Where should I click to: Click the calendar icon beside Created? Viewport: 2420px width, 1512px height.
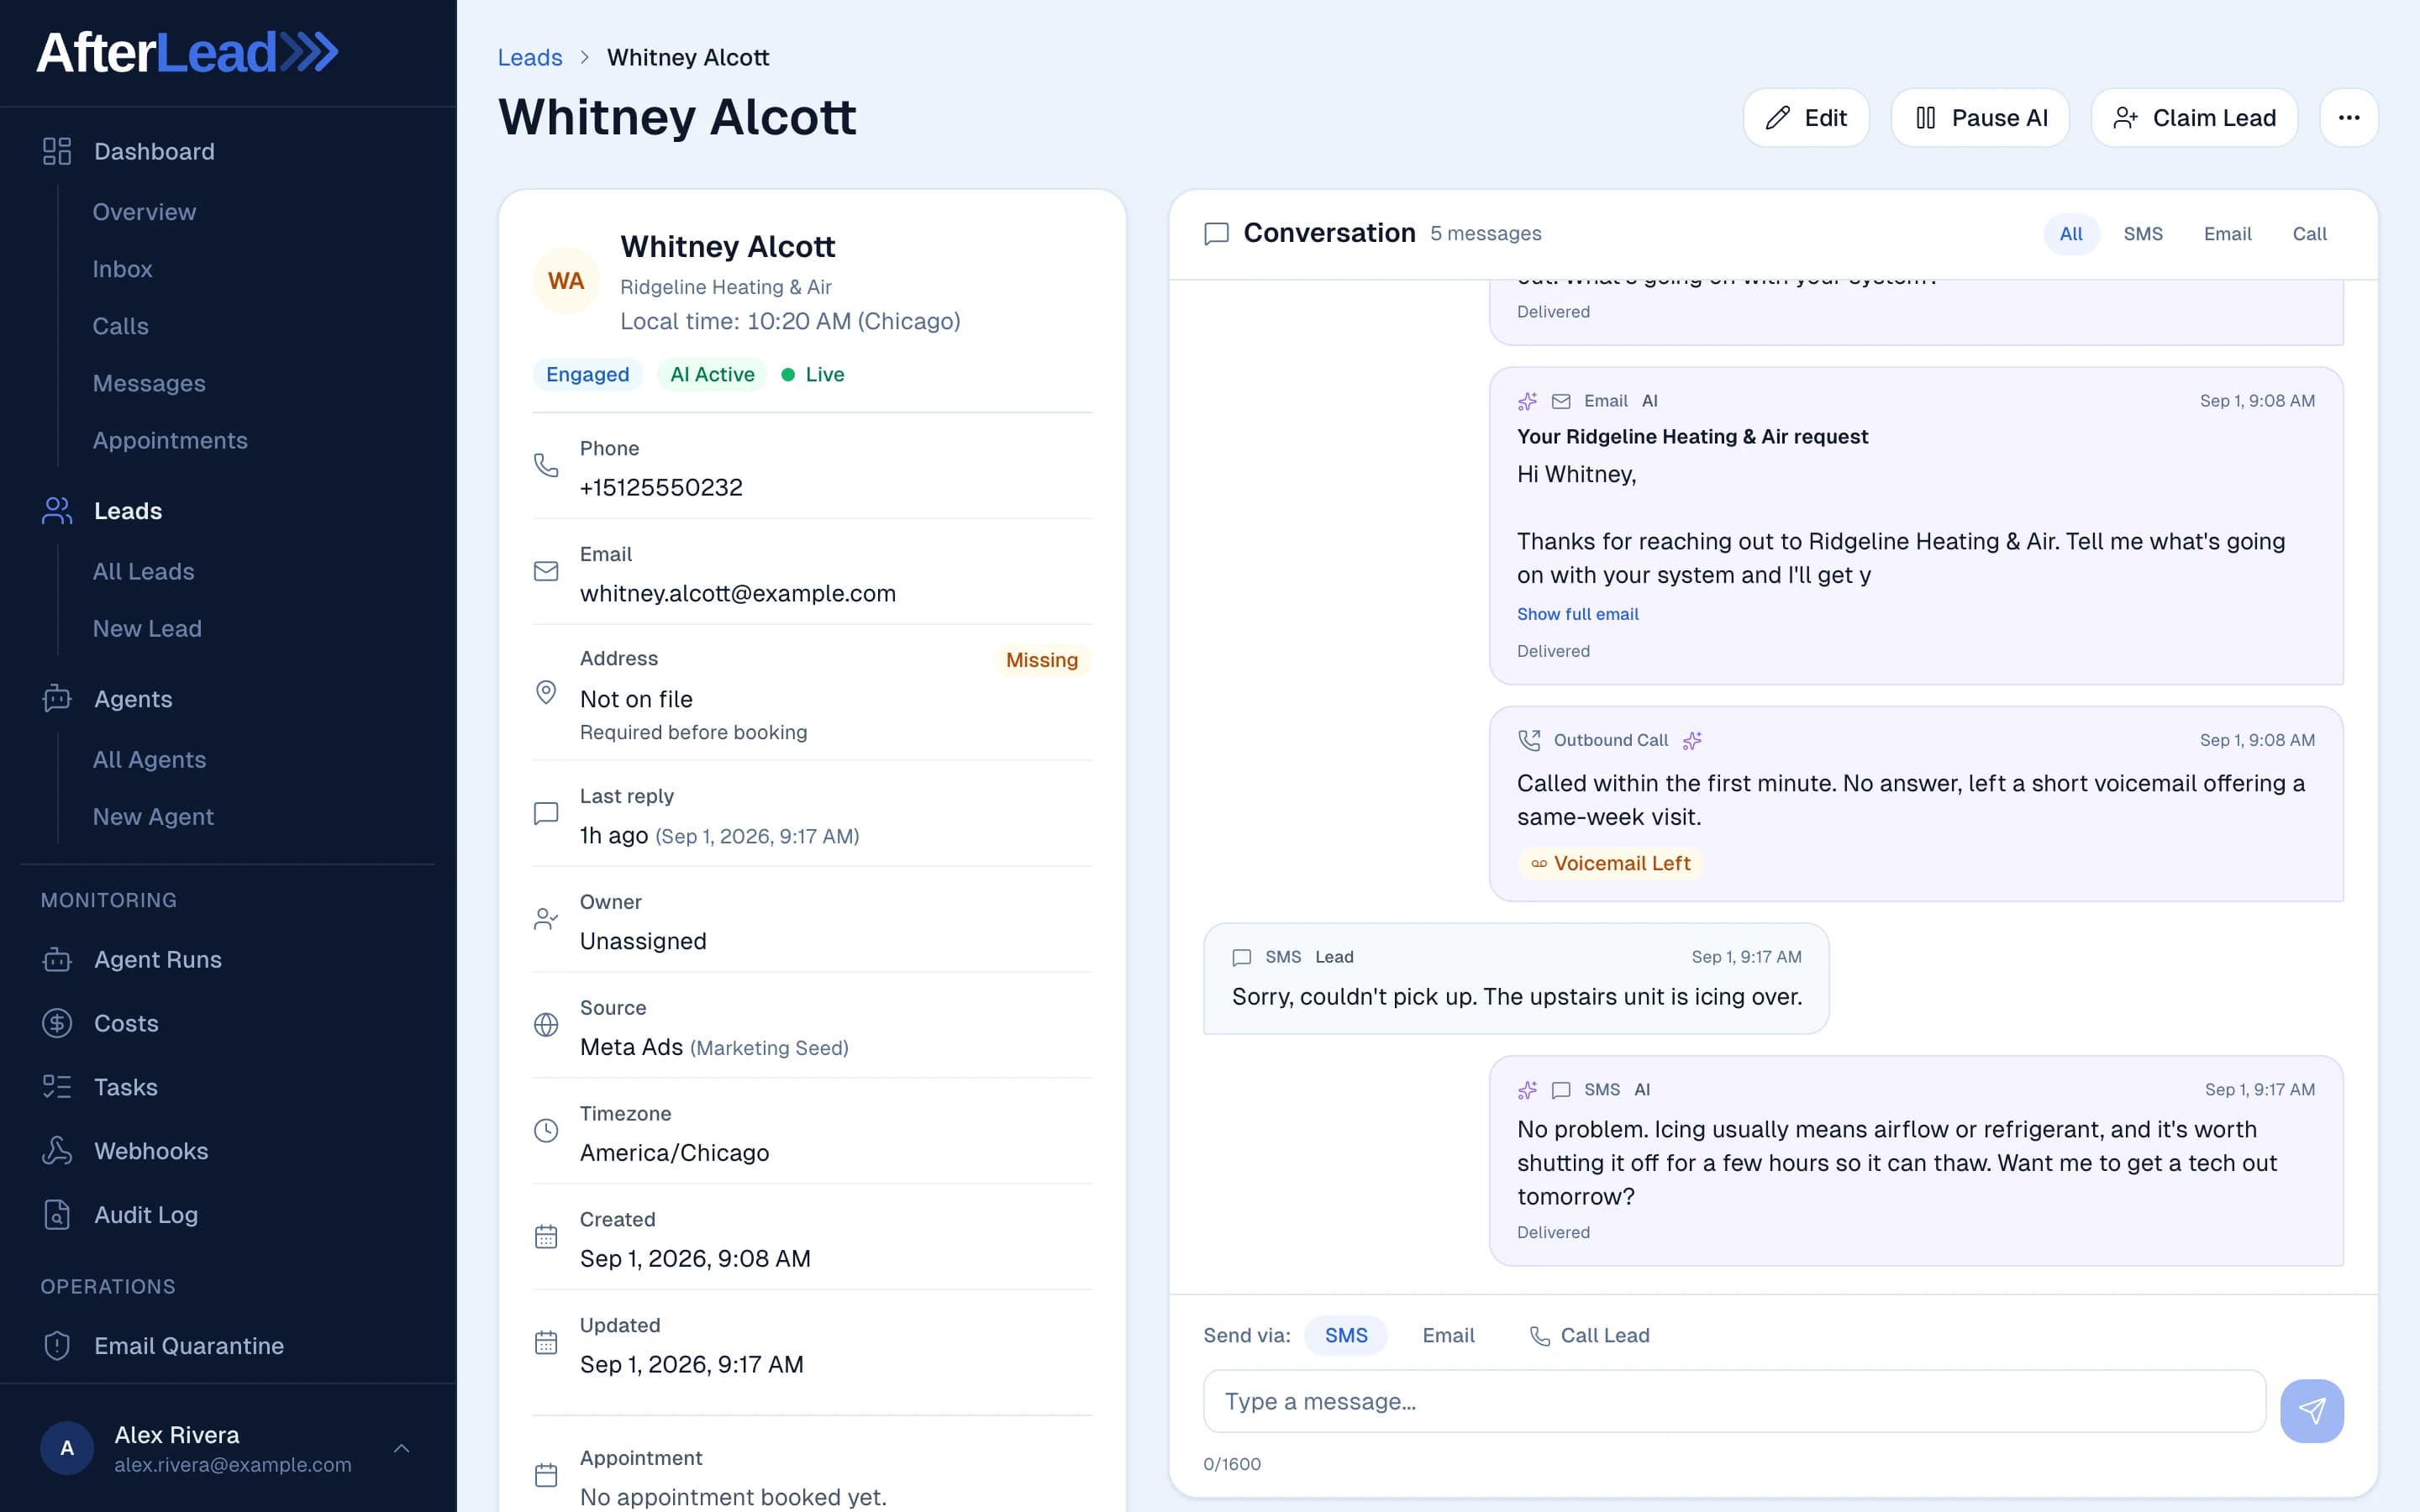(546, 1236)
